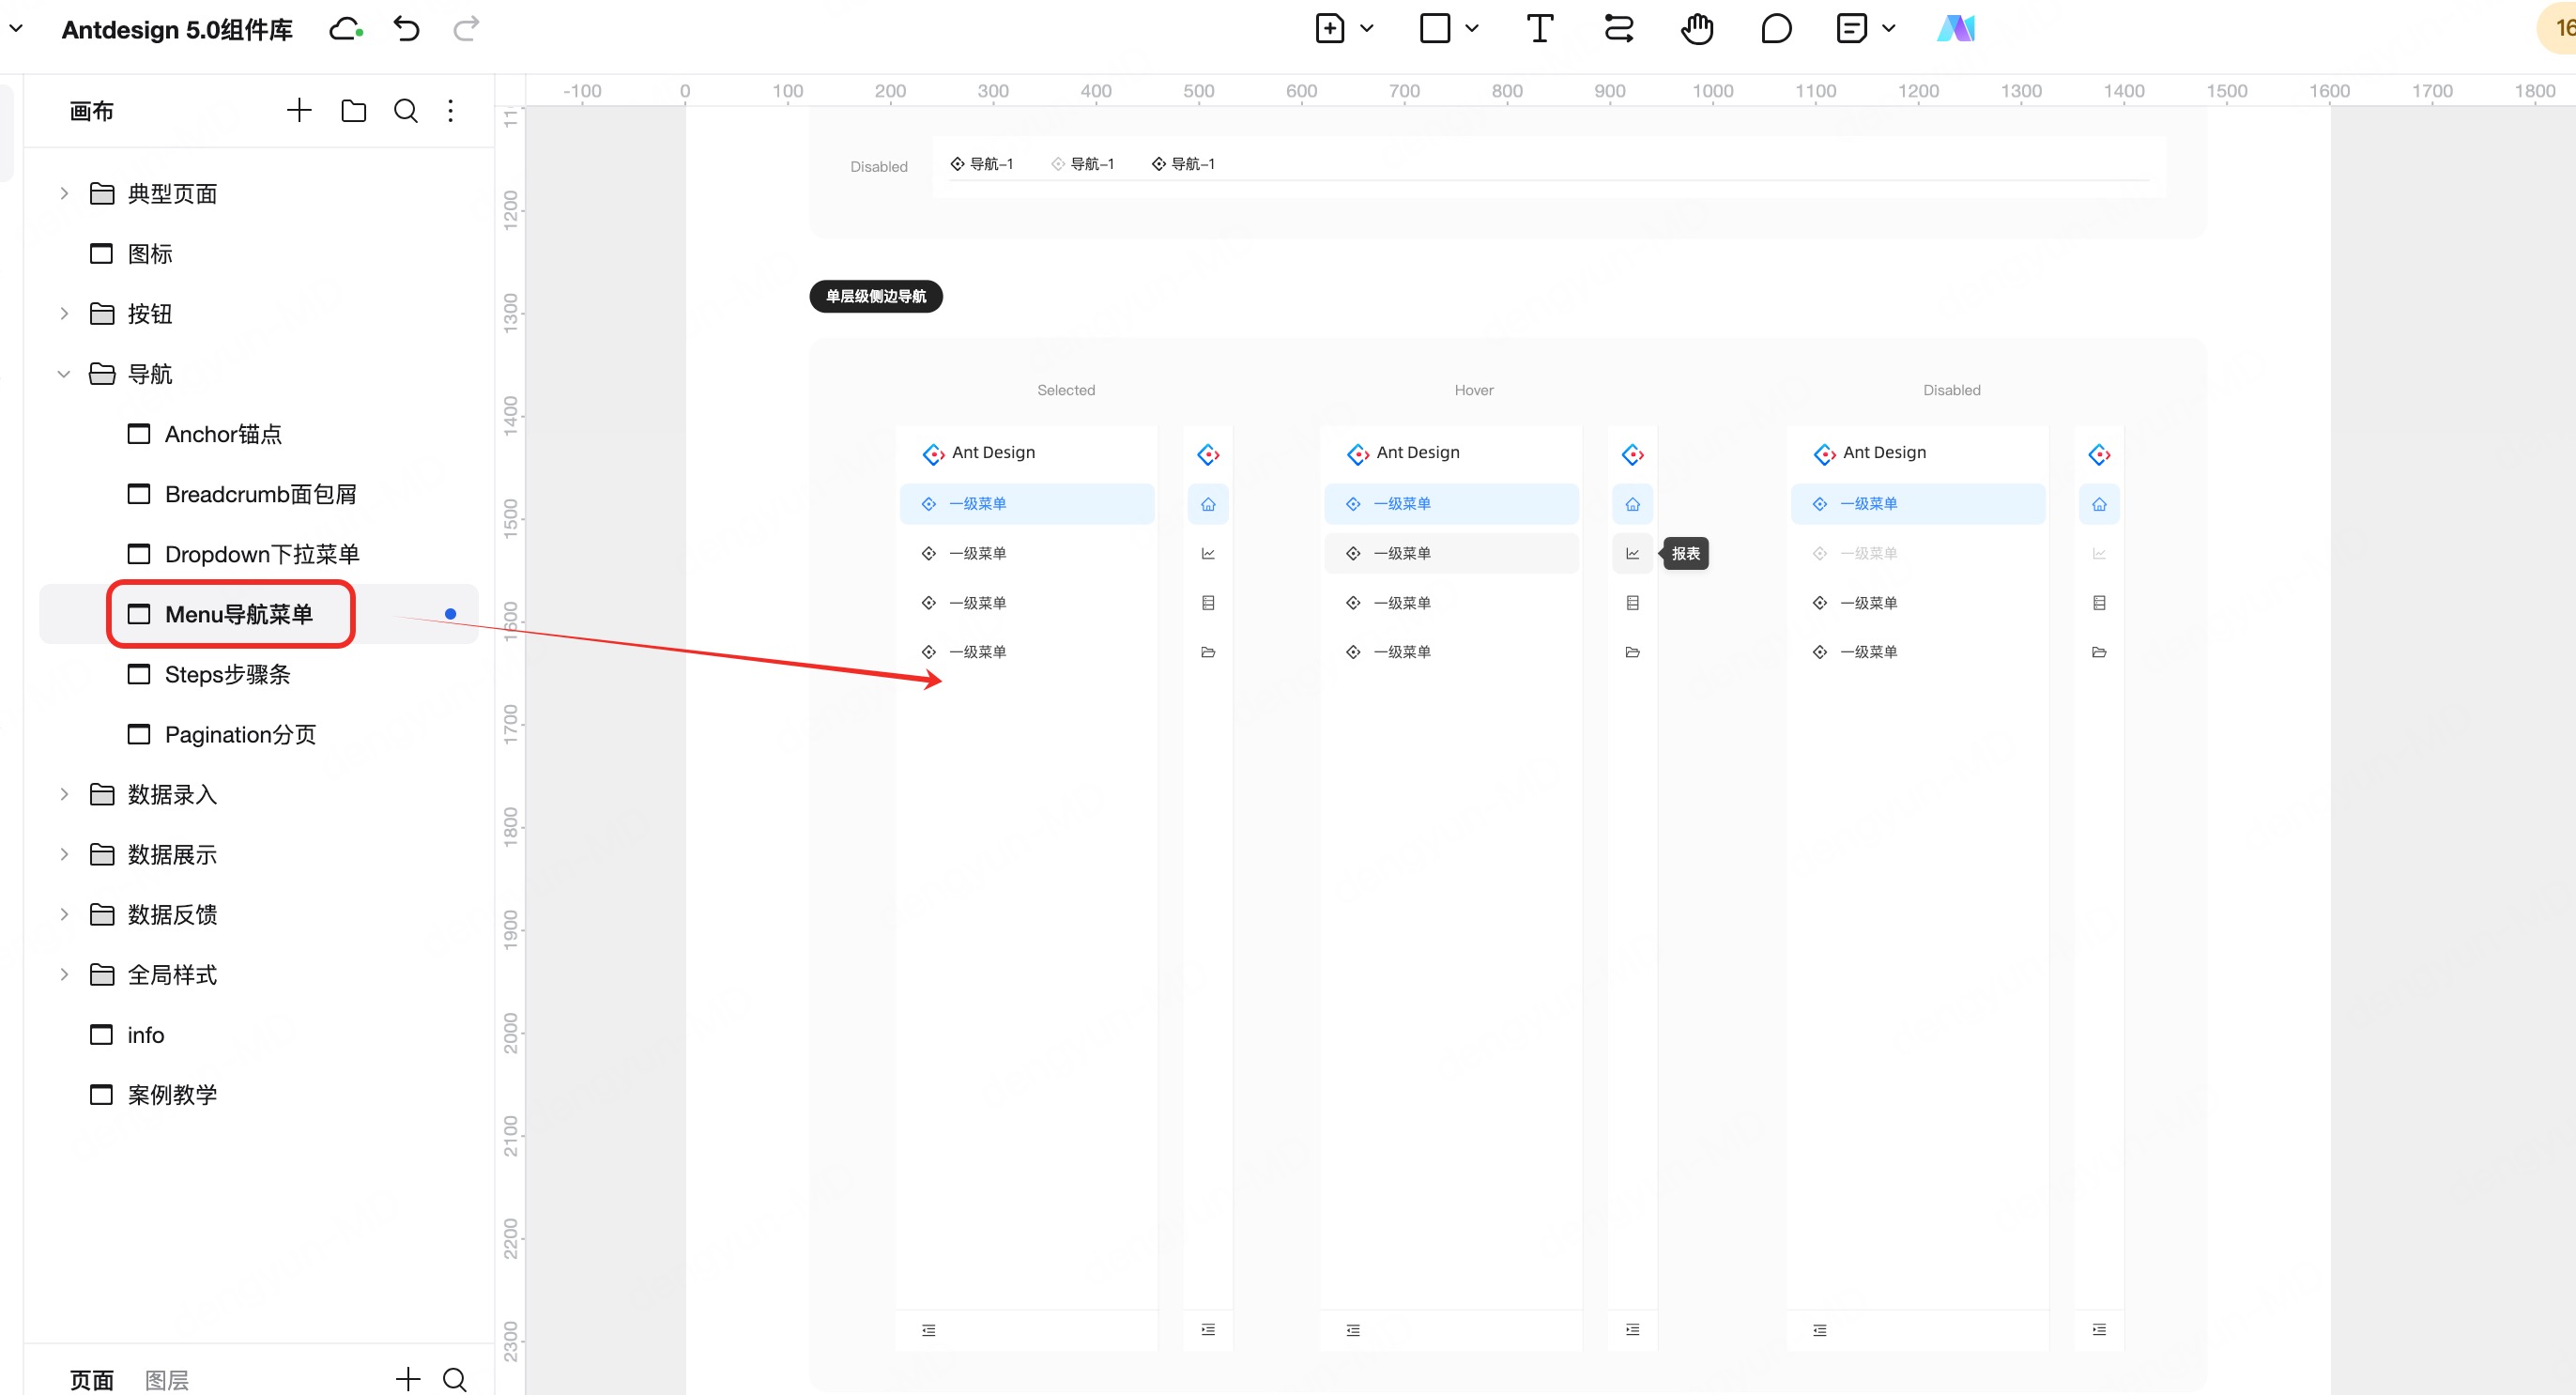The width and height of the screenshot is (2576, 1395).
Task: Click the Selected column label
Action: pos(1066,390)
